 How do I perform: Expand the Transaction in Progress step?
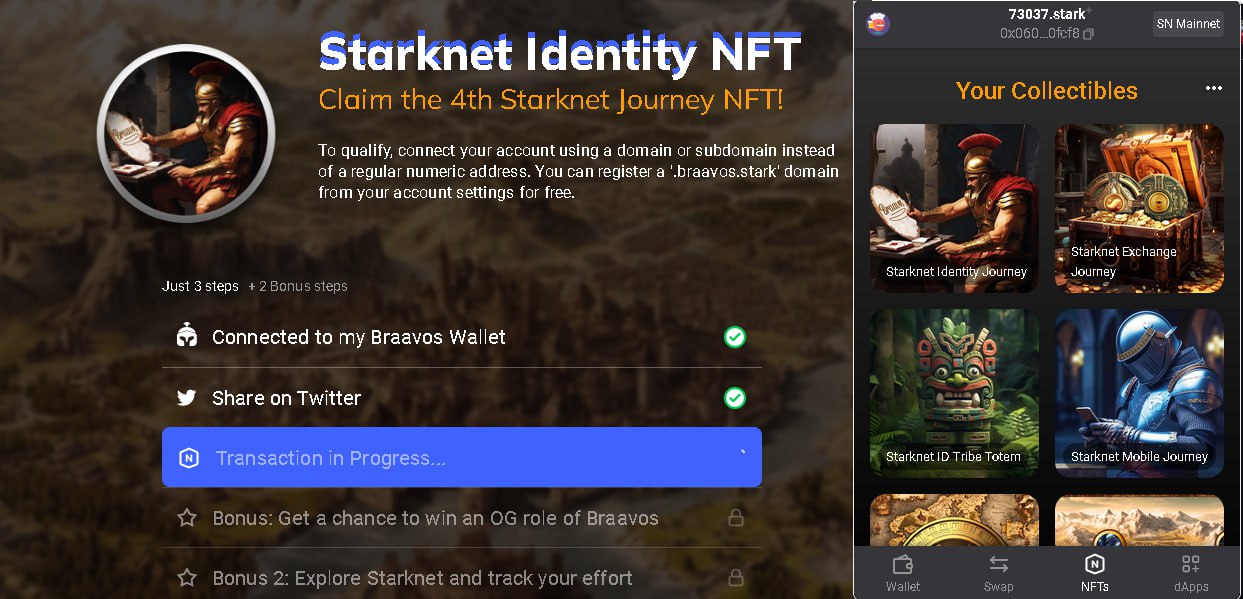(x=462, y=458)
